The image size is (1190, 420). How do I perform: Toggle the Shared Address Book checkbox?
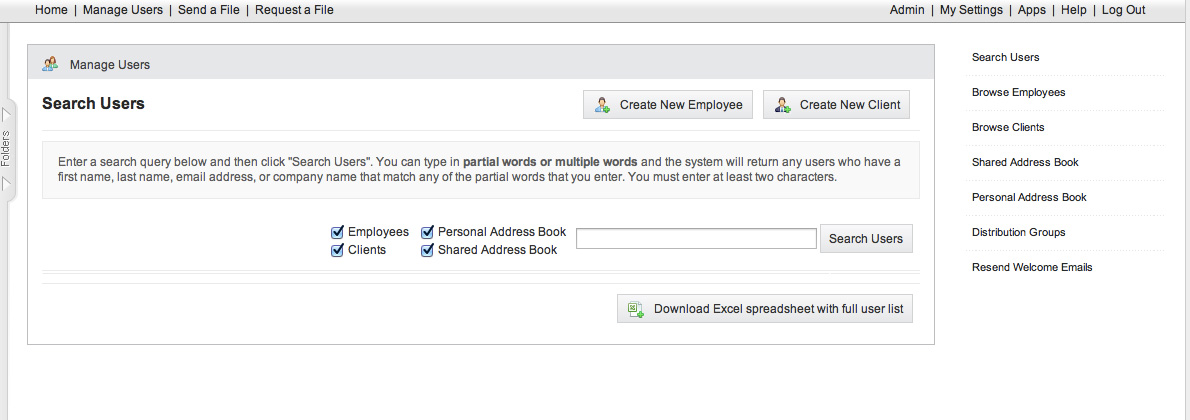pos(427,250)
